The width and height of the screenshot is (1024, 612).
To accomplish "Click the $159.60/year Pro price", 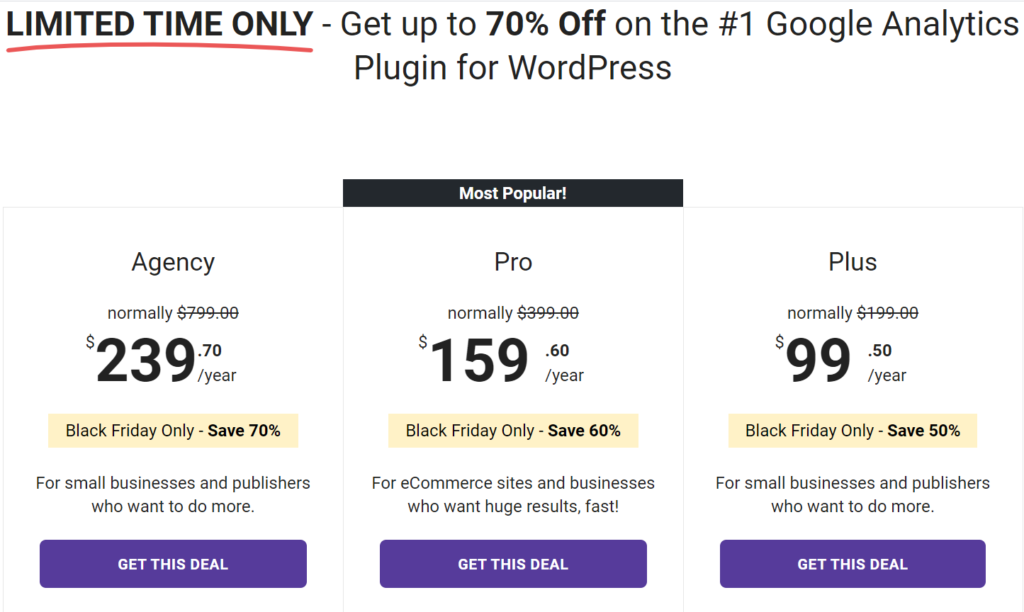I will point(502,360).
